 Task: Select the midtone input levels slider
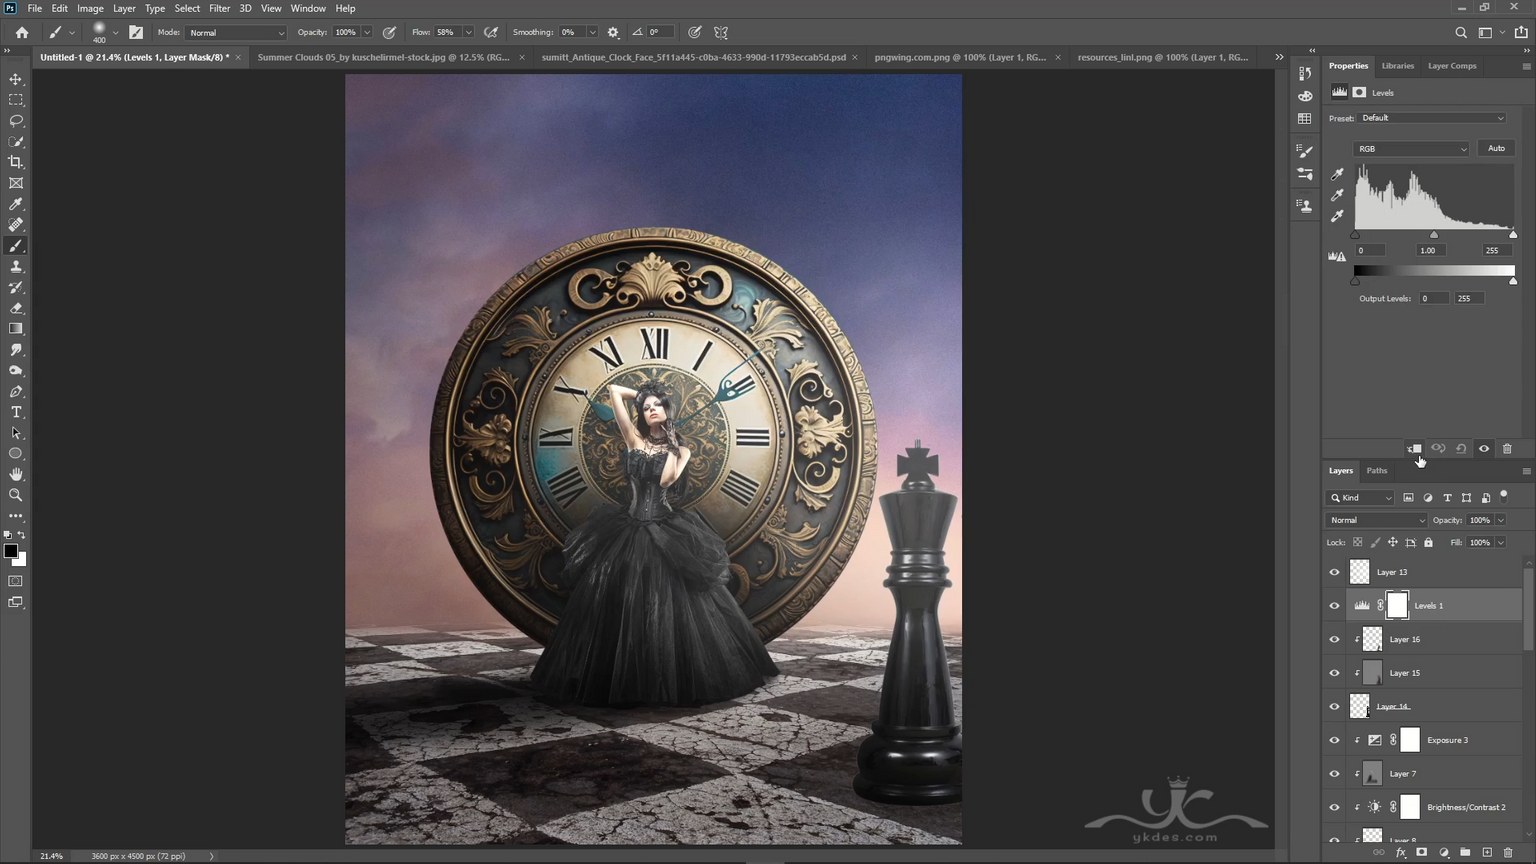1433,235
